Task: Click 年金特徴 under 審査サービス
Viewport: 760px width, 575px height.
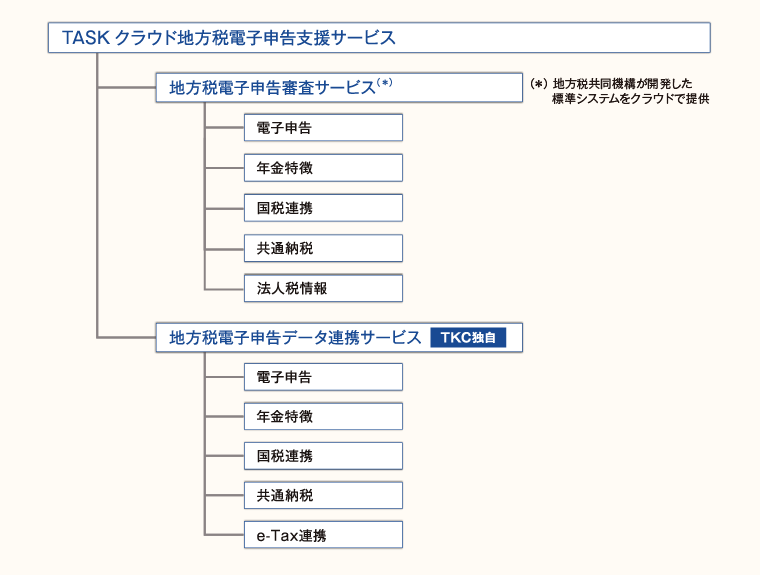Action: pyautogui.click(x=323, y=168)
